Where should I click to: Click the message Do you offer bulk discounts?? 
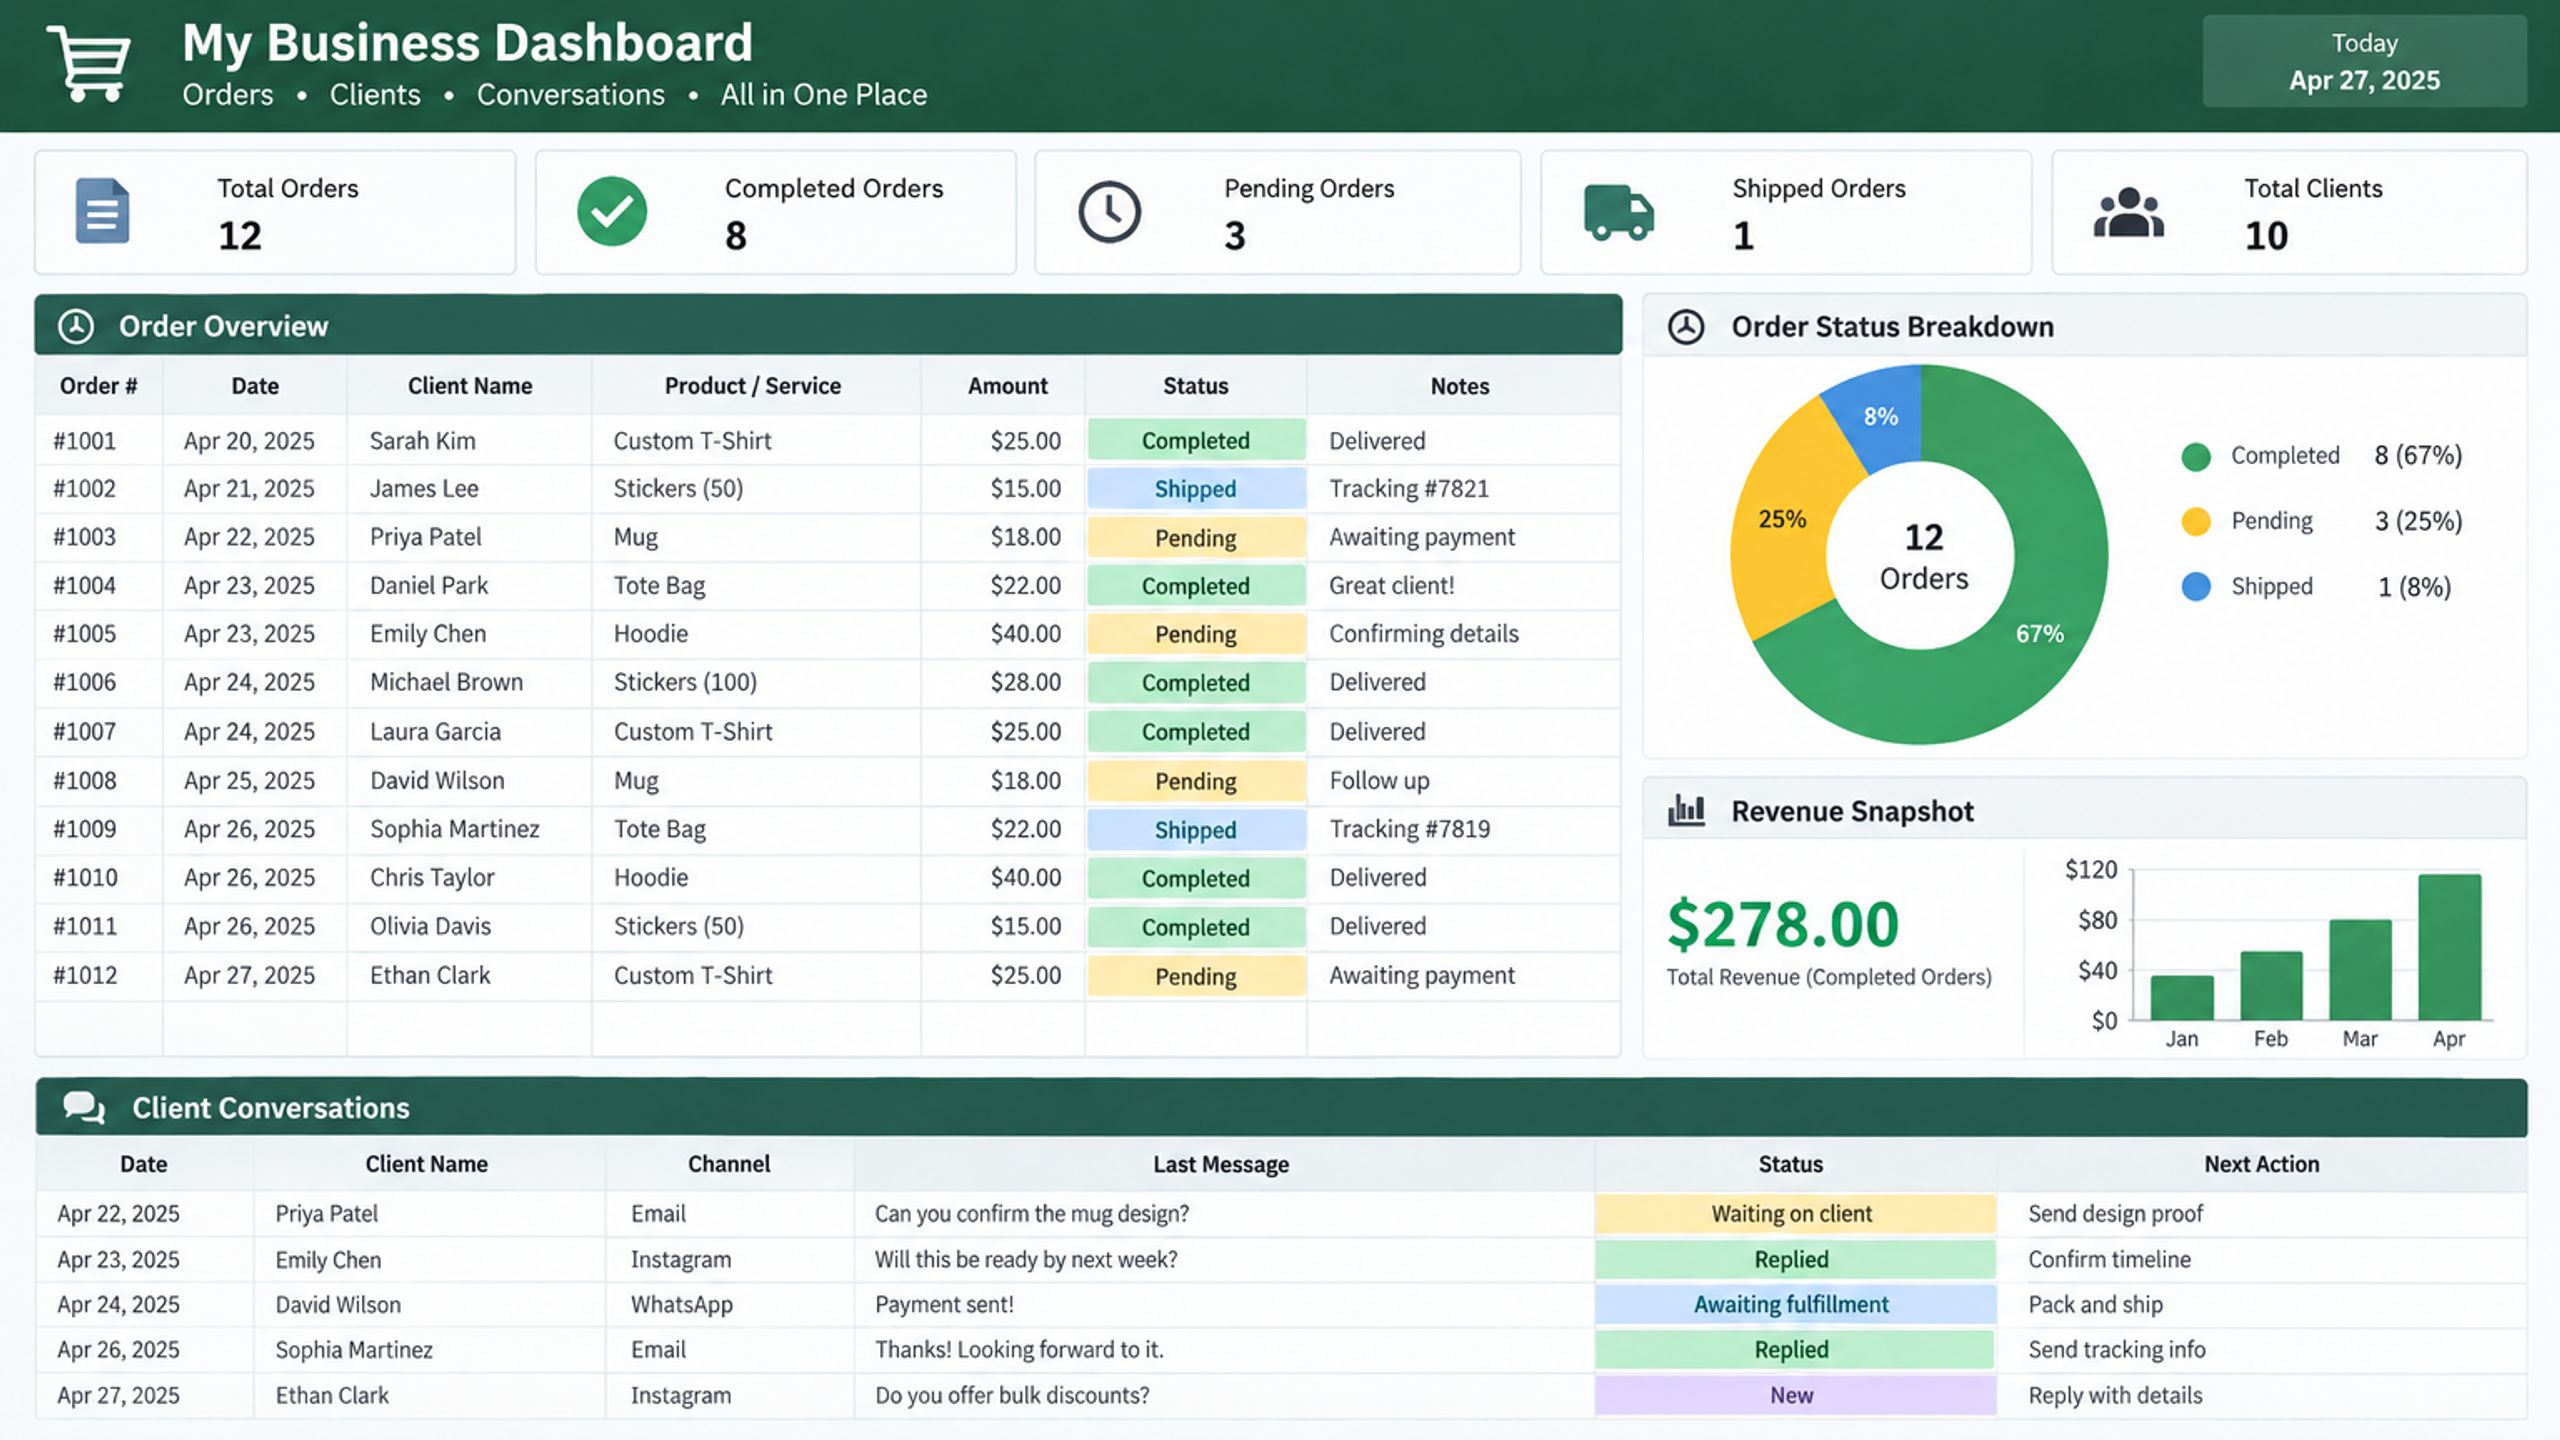pyautogui.click(x=1012, y=1396)
